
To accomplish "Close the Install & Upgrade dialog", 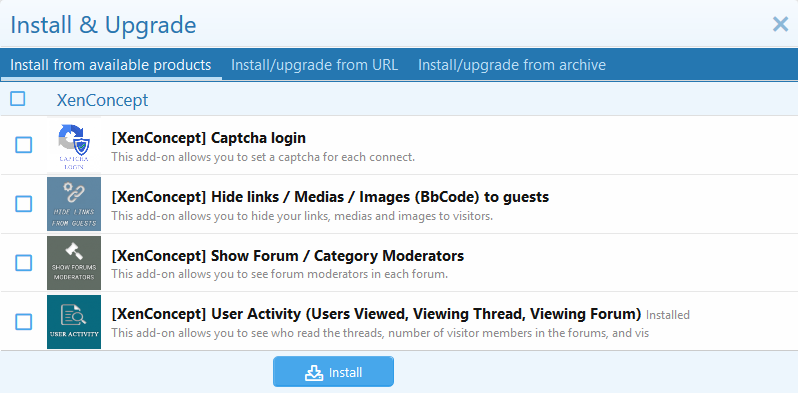I will [x=780, y=24].
